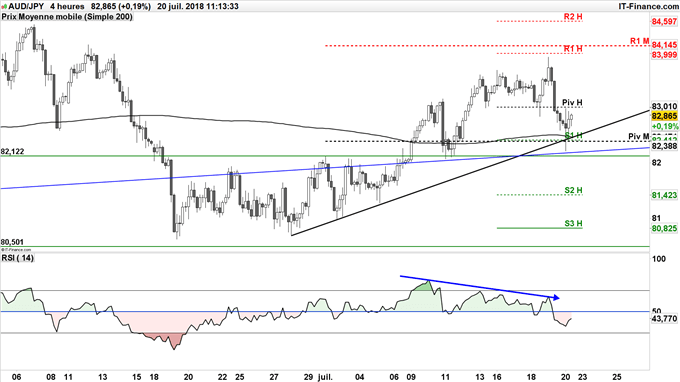Viewport: 680px width, 382px height.
Task: Click the 82,388 price axis label
Action: 664,147
